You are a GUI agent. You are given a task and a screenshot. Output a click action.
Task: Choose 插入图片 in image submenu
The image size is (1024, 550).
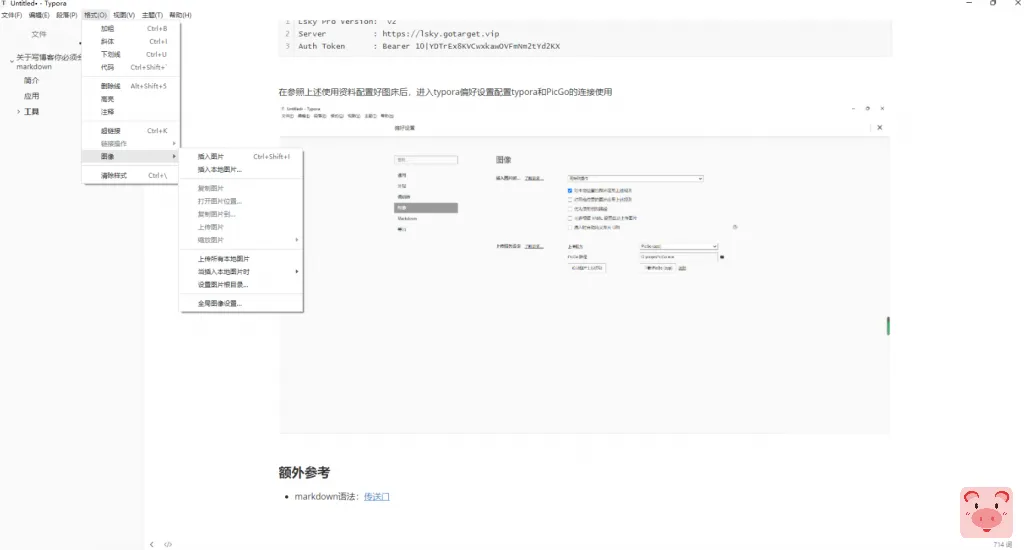pyautogui.click(x=242, y=157)
